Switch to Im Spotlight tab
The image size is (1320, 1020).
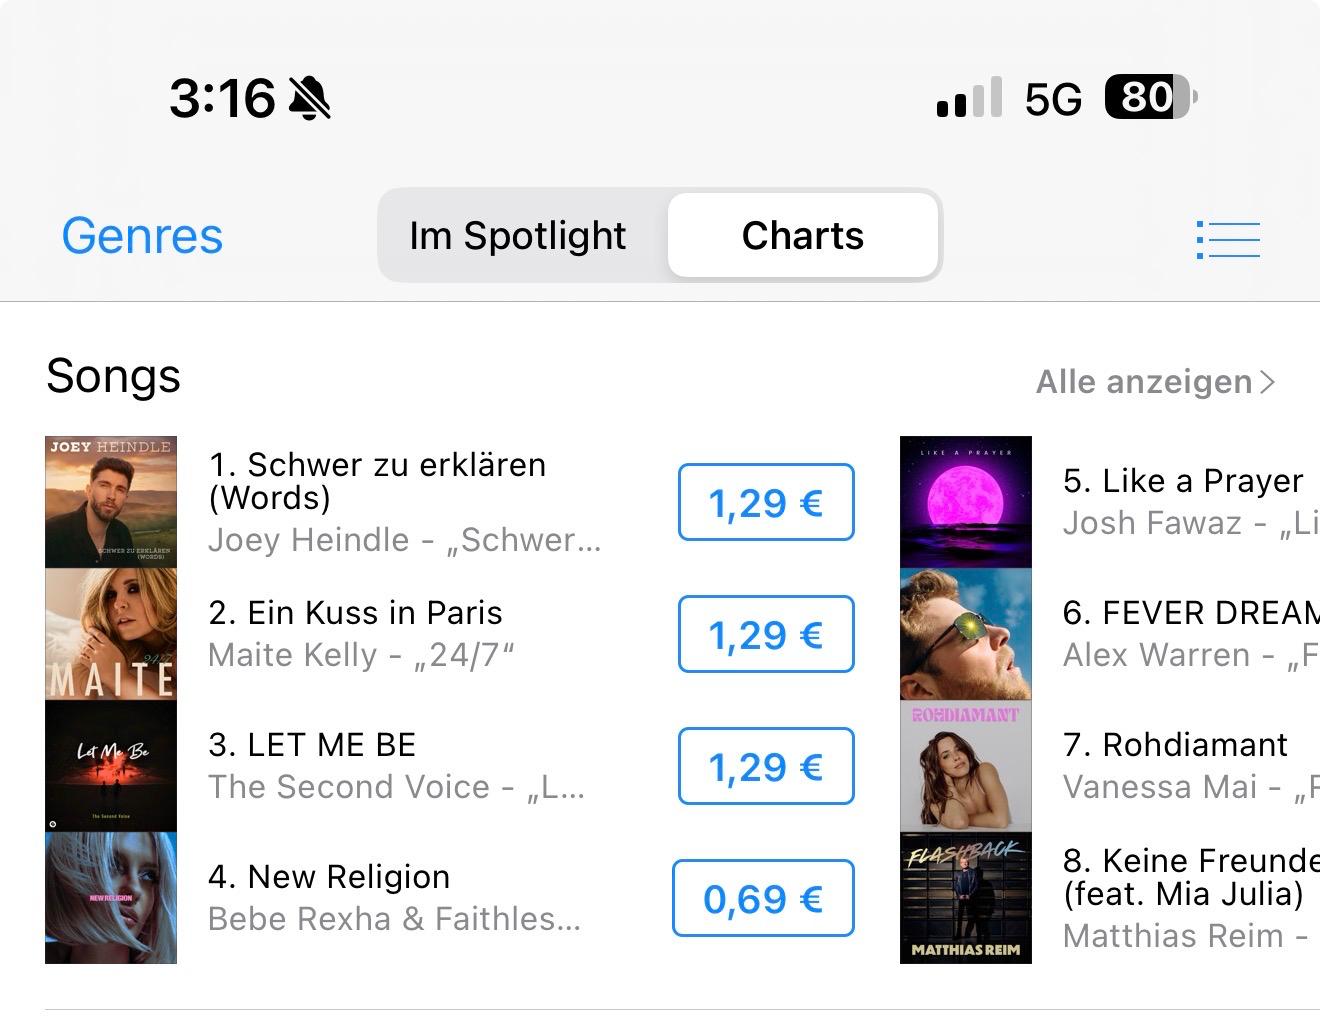point(518,236)
